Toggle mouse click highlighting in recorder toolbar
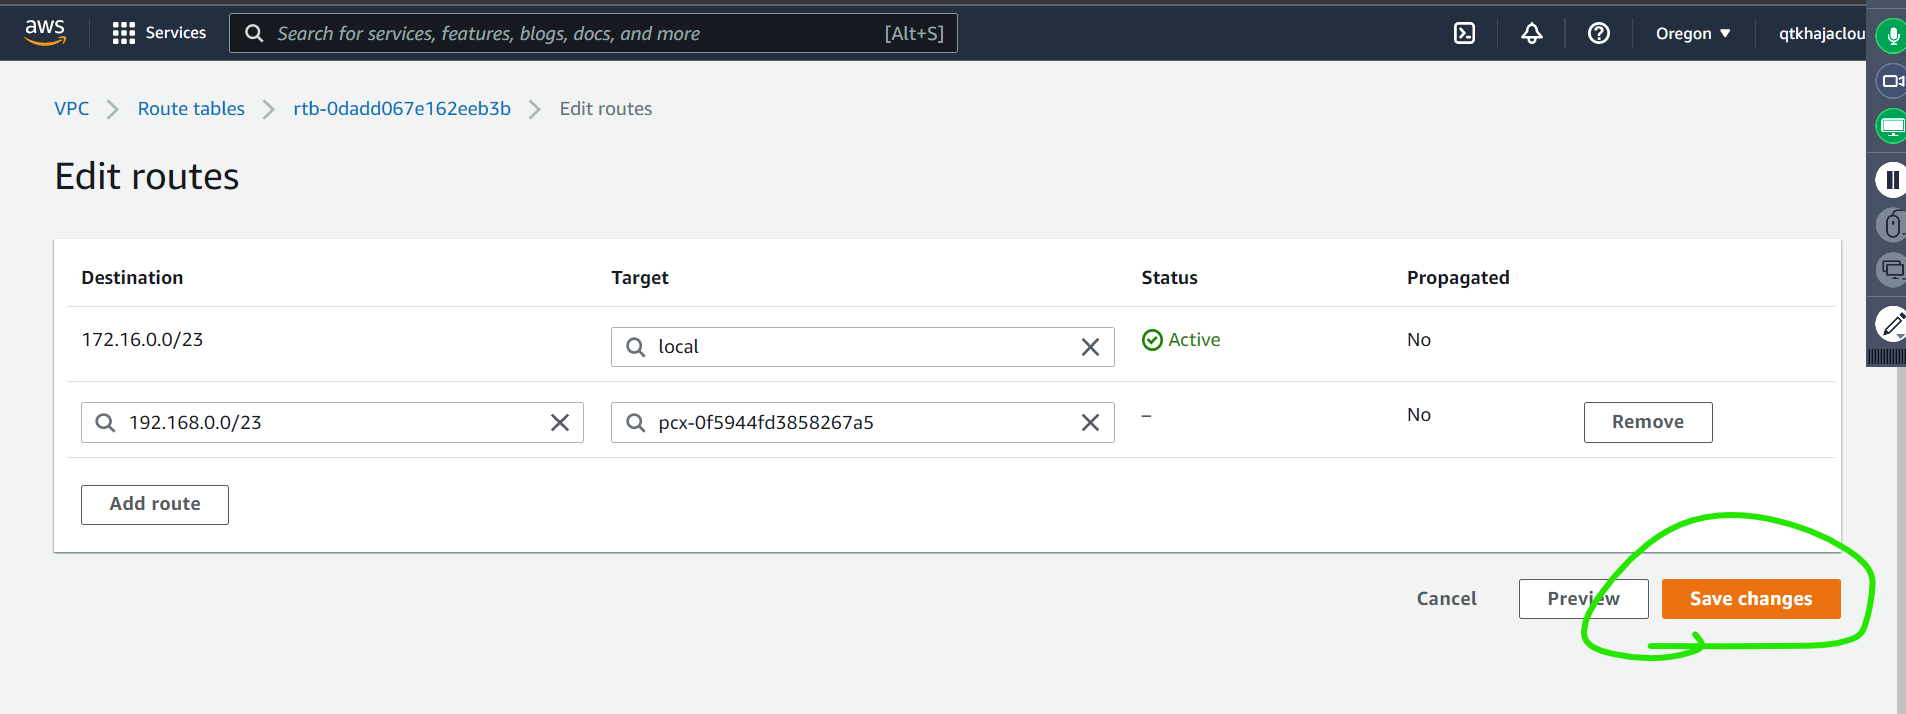The image size is (1906, 714). point(1892,225)
